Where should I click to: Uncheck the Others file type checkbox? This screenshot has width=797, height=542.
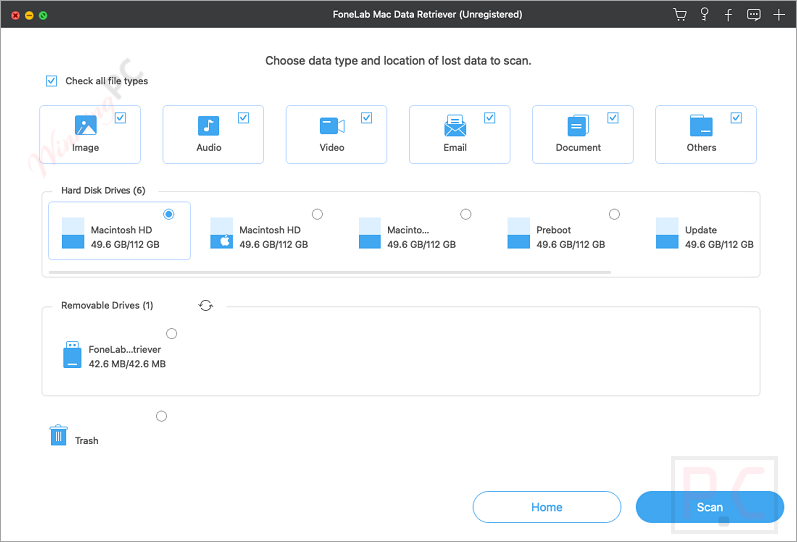(x=736, y=118)
